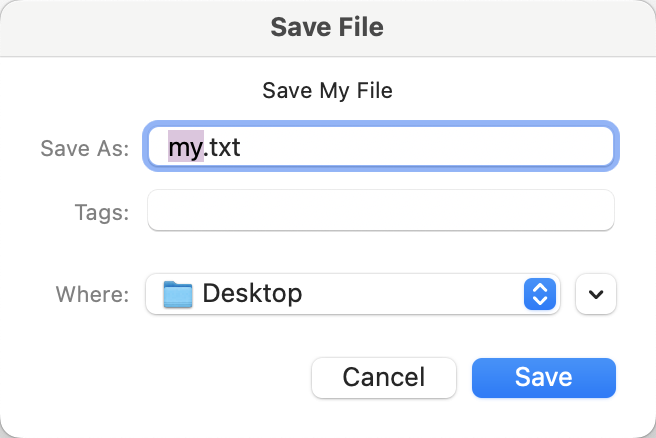Expand the full file browser with chevron button
The image size is (656, 438).
(x=597, y=294)
